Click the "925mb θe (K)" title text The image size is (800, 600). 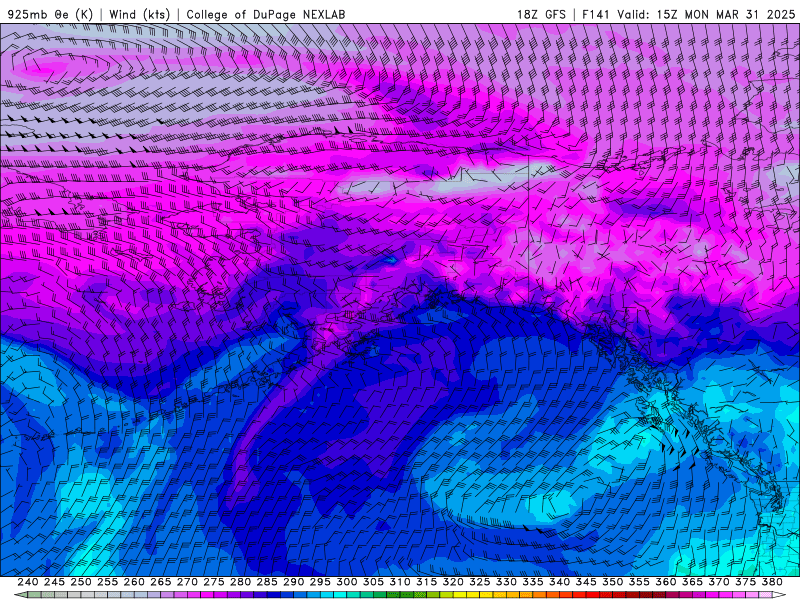tap(51, 14)
